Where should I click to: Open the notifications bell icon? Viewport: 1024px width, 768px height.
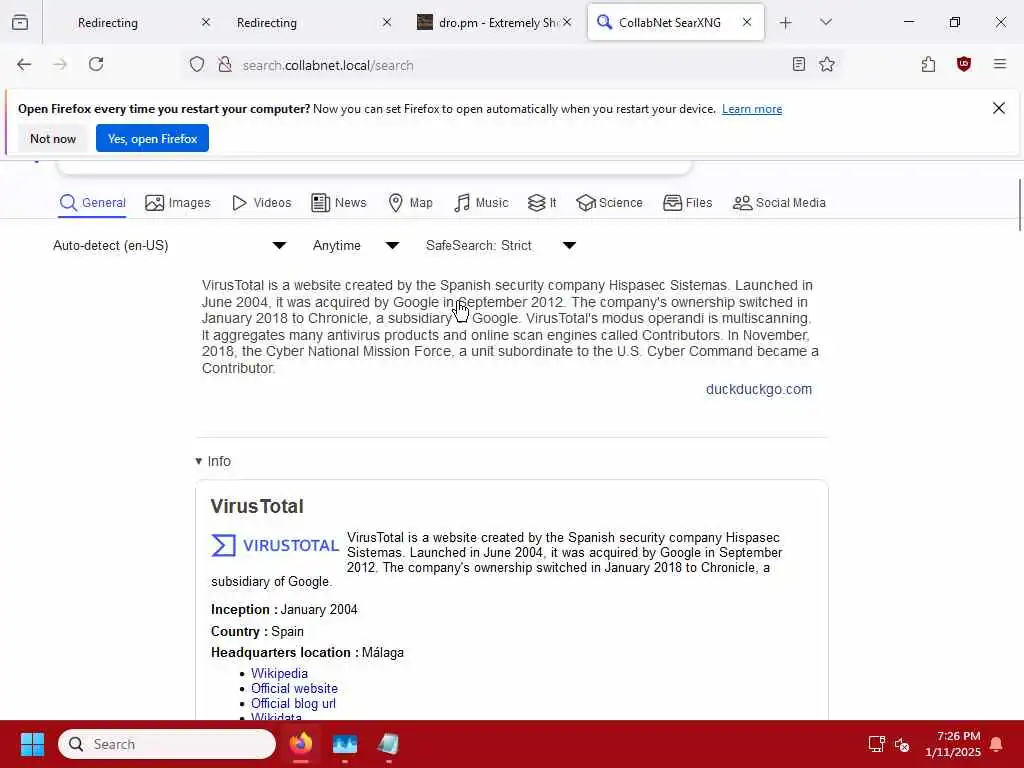996,744
